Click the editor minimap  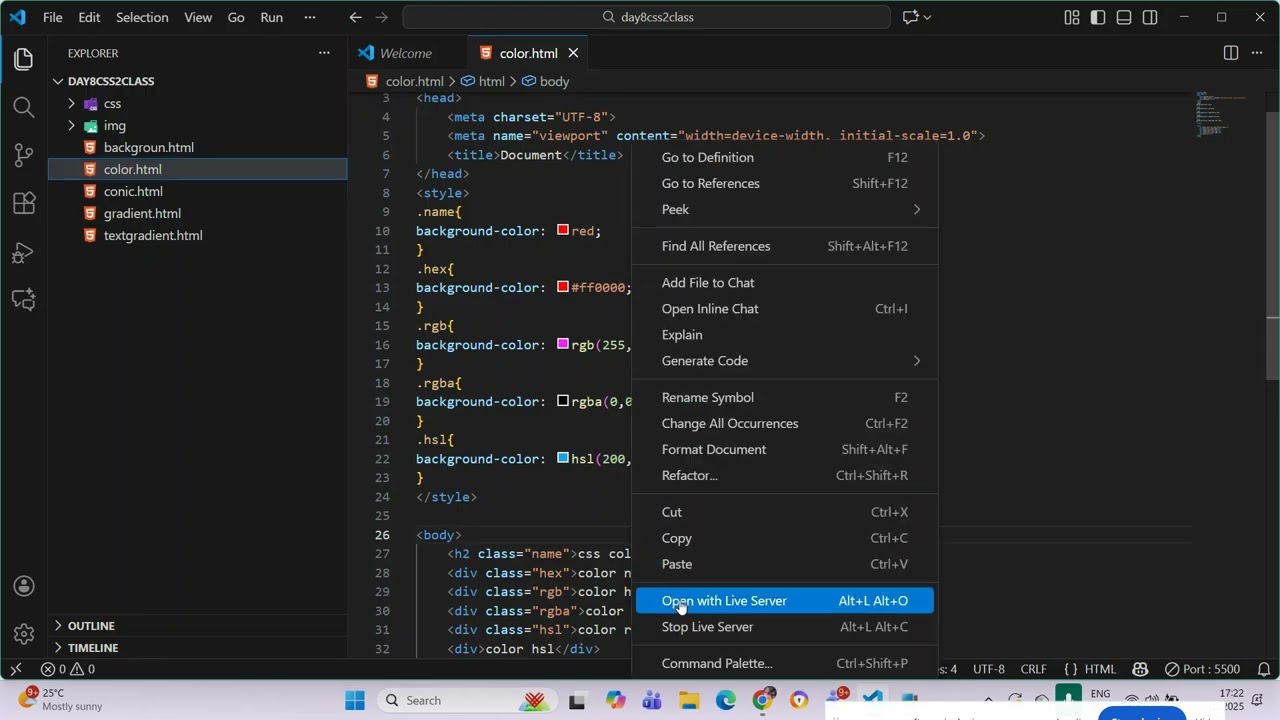point(1220,115)
